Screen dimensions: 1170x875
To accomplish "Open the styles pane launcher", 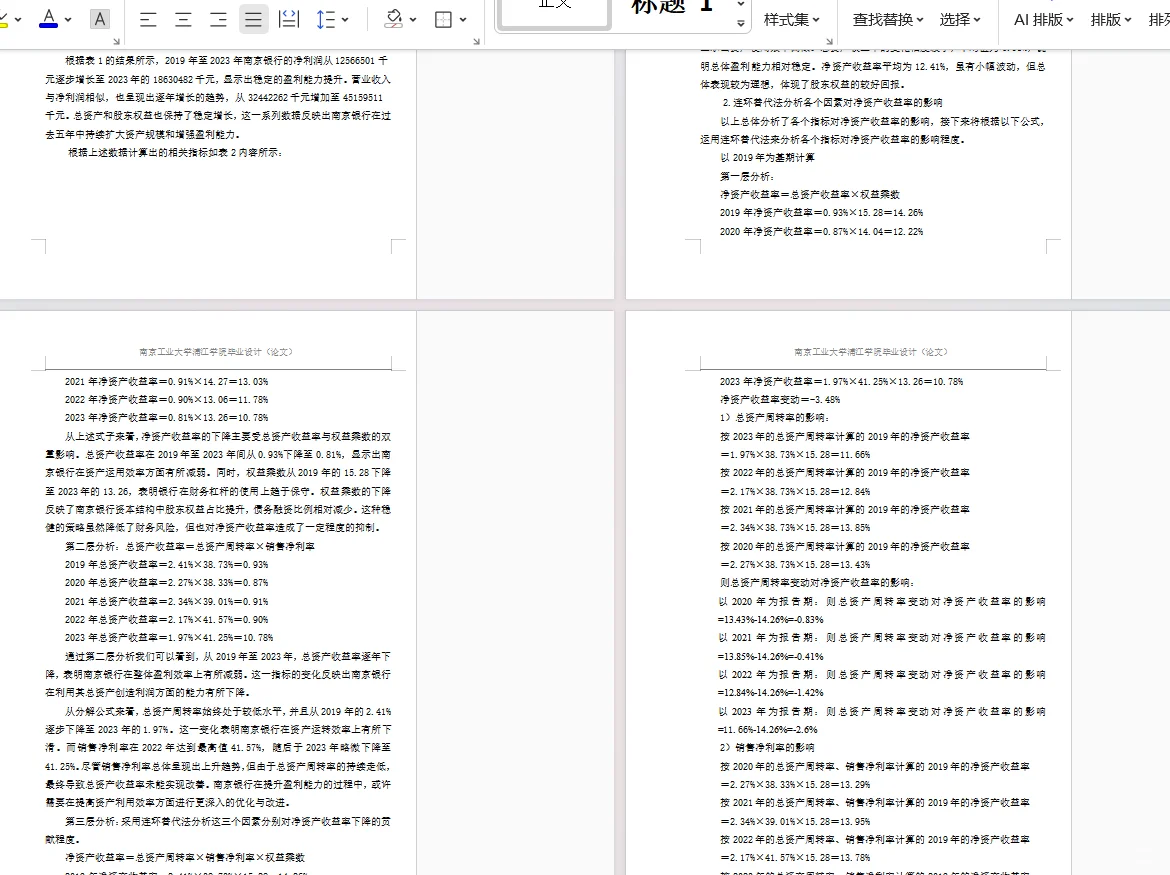I will 829,42.
